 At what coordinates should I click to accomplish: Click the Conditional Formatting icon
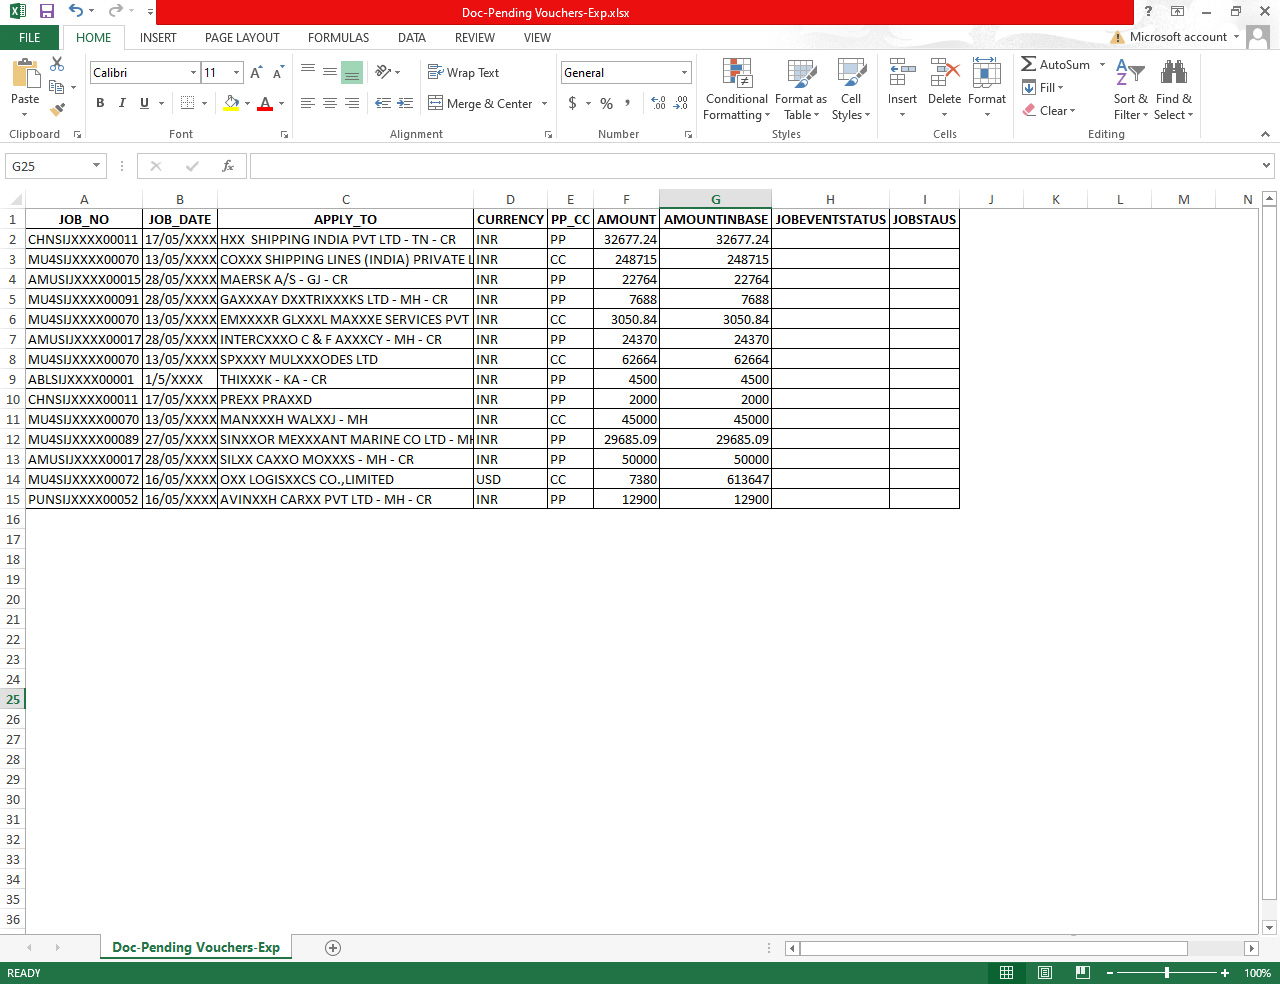click(737, 75)
